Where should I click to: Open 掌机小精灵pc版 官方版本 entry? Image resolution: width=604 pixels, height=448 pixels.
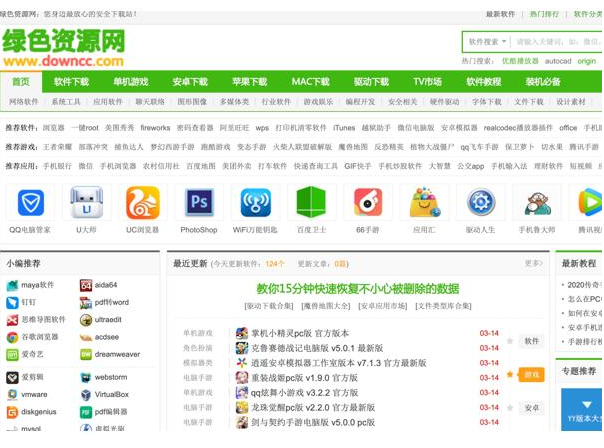point(300,333)
